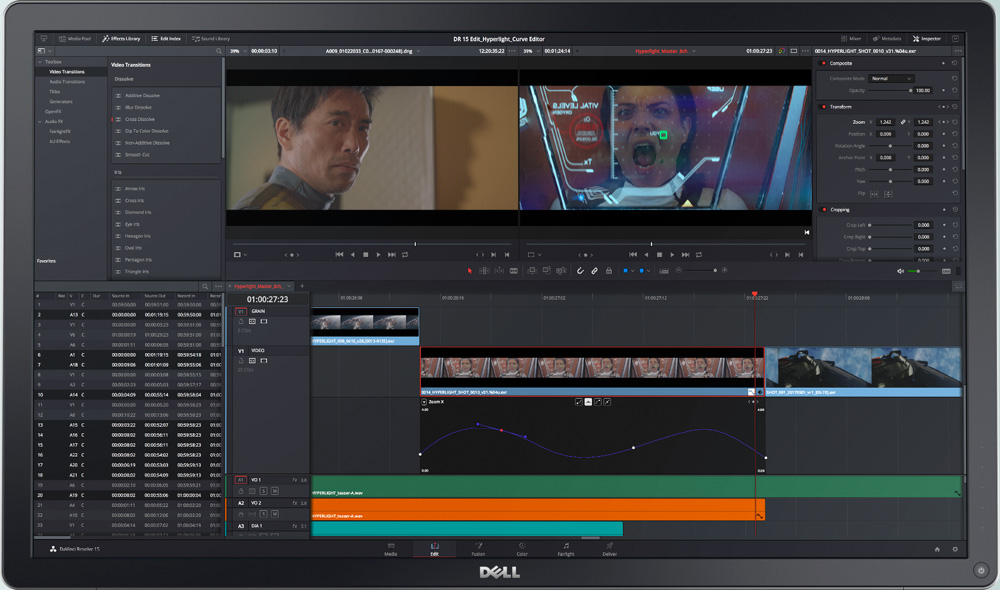The height and width of the screenshot is (590, 1000).
Task: Toggle the Zoom X/Y link chain icon
Action: 903,122
